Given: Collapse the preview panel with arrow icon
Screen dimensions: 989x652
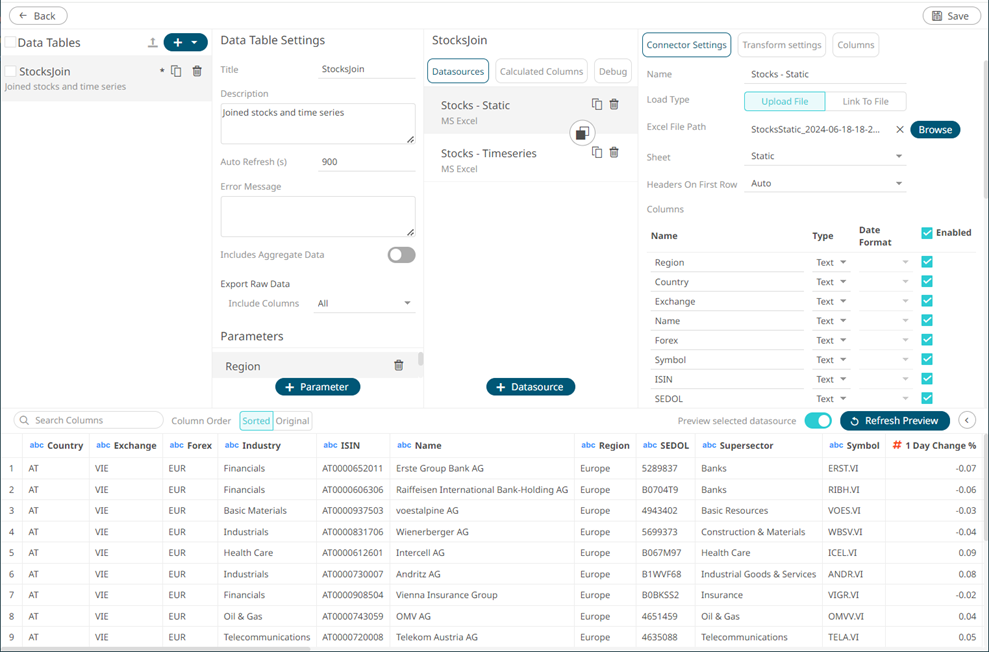Looking at the screenshot, I should (x=967, y=421).
